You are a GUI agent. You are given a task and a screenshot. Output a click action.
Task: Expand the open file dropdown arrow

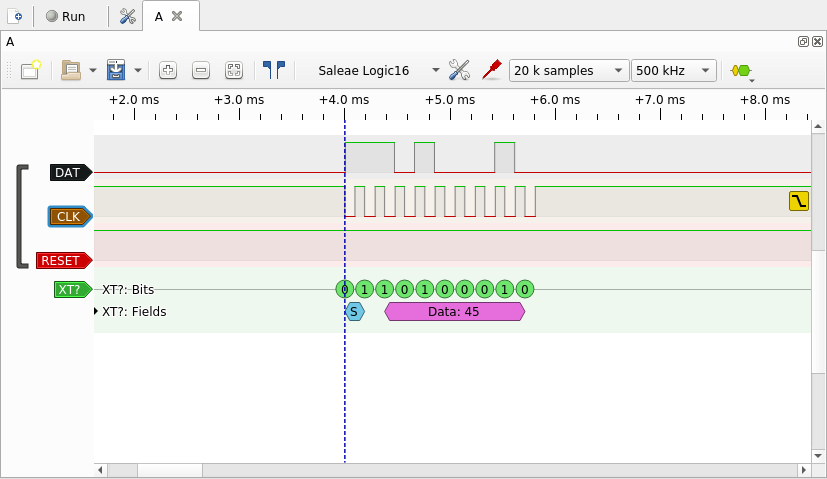click(x=93, y=70)
